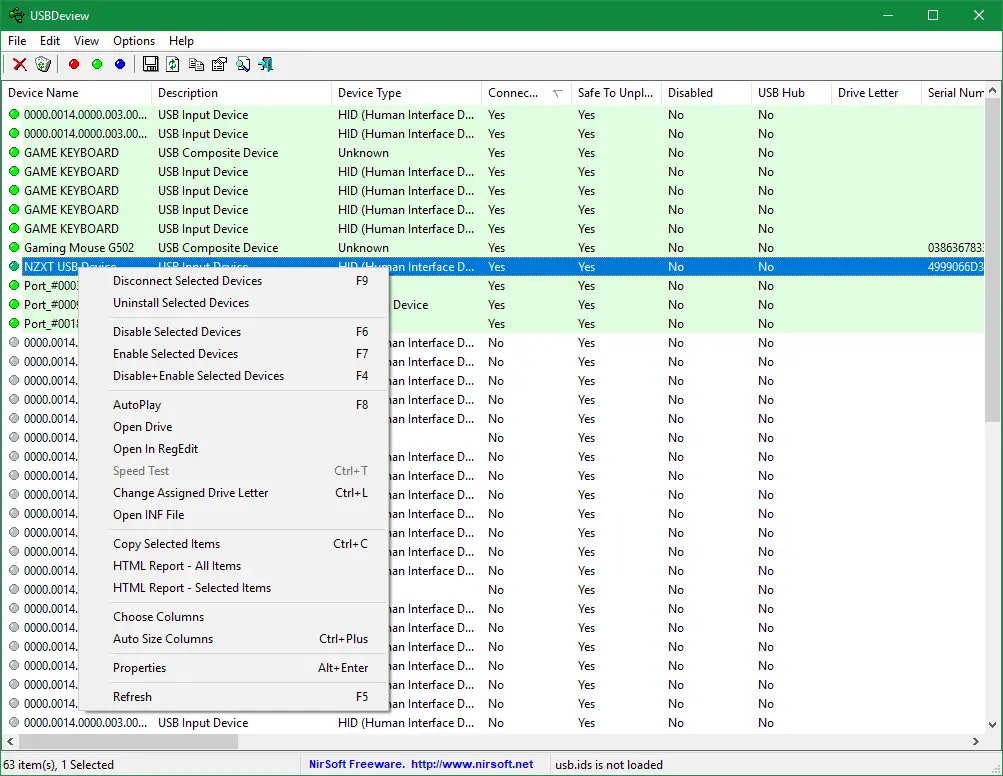Click the Refresh toolbar icon

pos(173,65)
